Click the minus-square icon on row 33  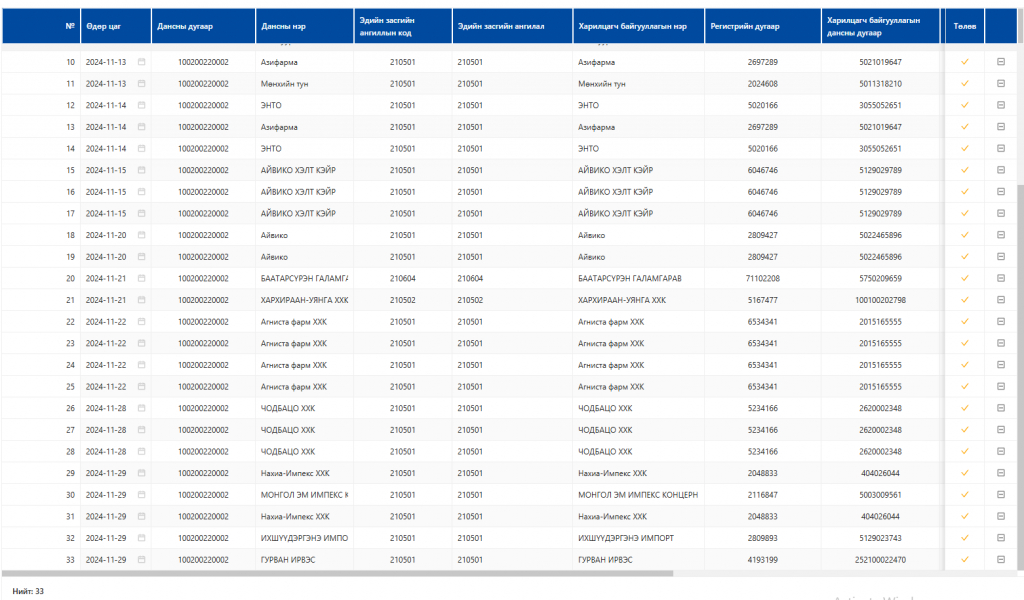1000,560
